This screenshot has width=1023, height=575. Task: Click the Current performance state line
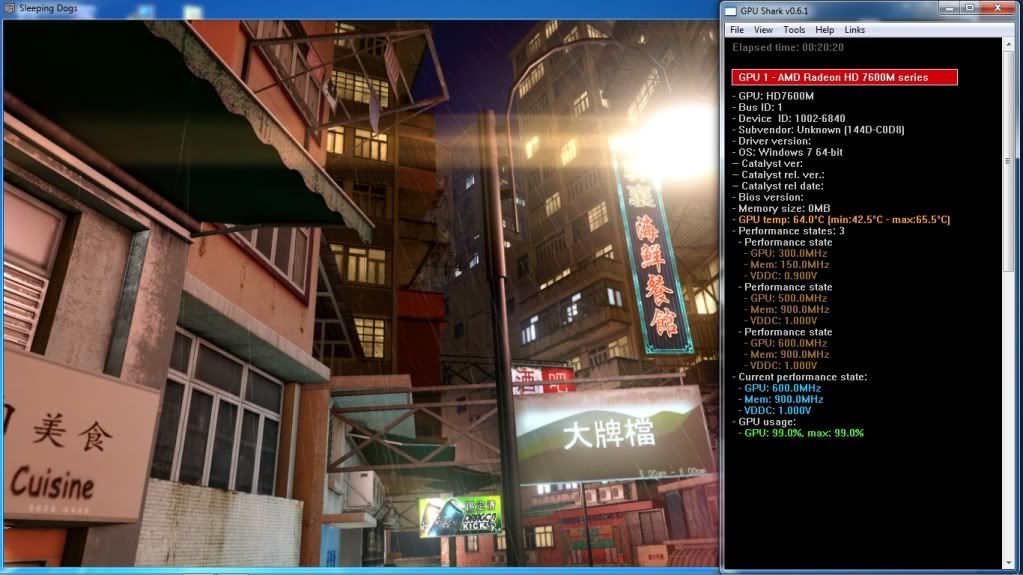799,377
